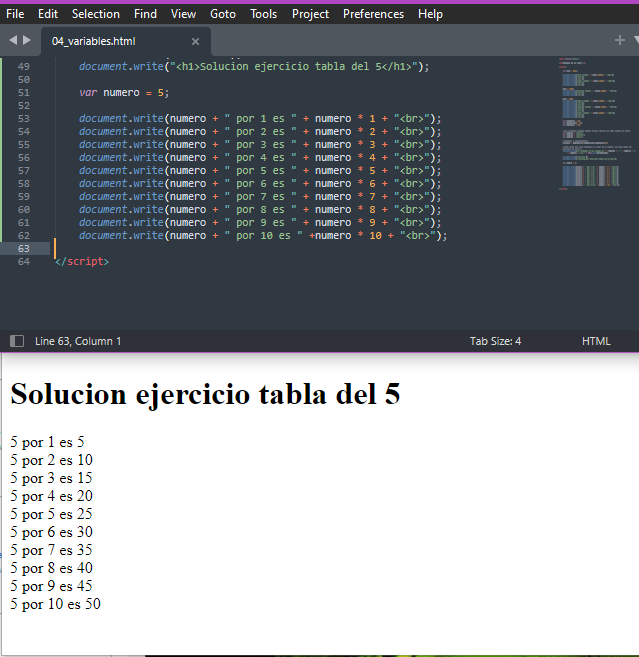This screenshot has width=639, height=657.
Task: Open the View menu
Action: [x=183, y=14]
